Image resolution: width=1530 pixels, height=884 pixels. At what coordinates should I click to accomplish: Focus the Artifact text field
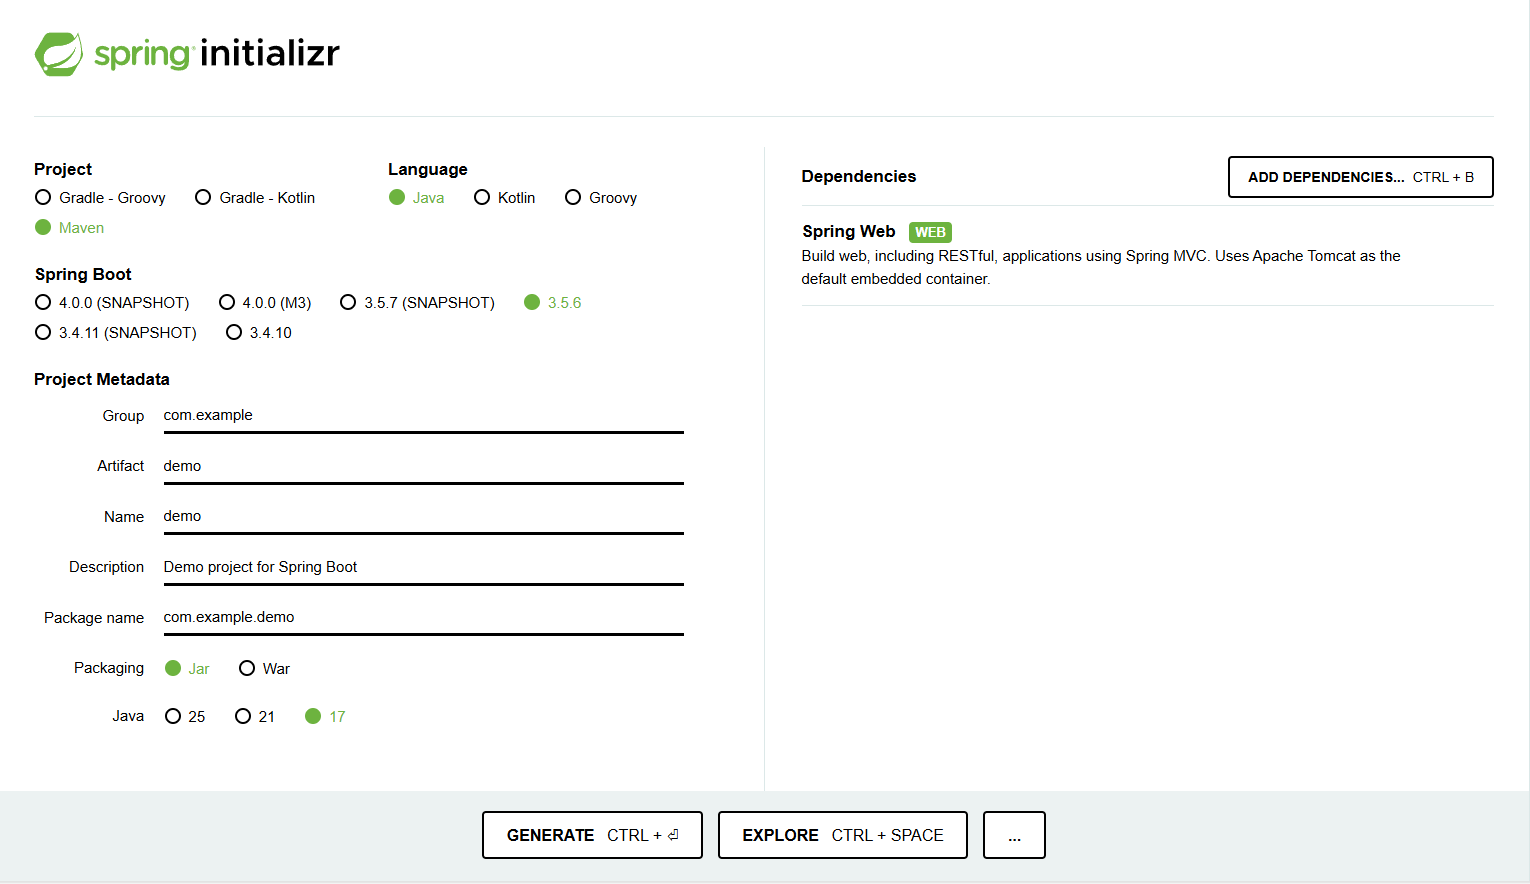pos(423,467)
